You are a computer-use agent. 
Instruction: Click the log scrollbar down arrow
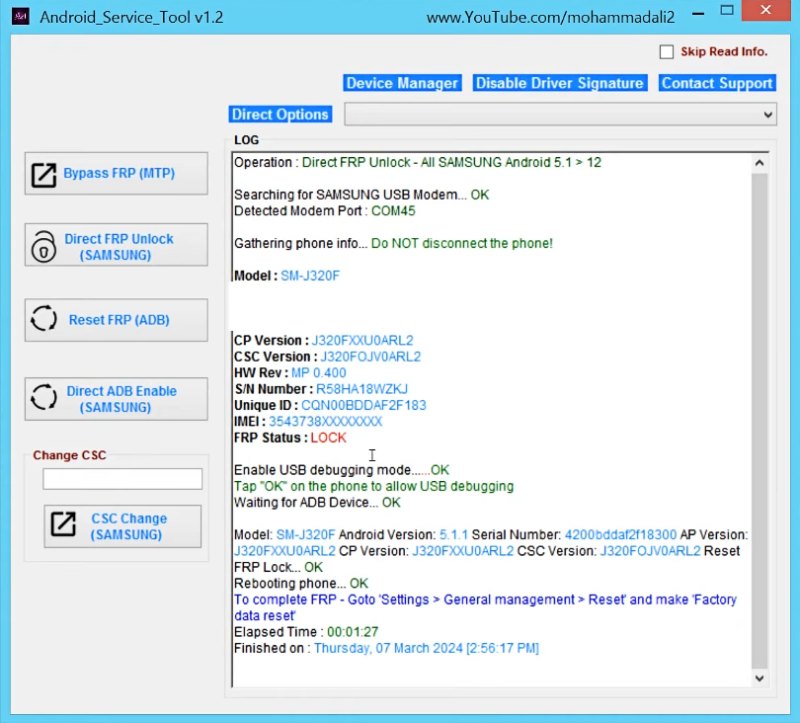click(x=760, y=676)
